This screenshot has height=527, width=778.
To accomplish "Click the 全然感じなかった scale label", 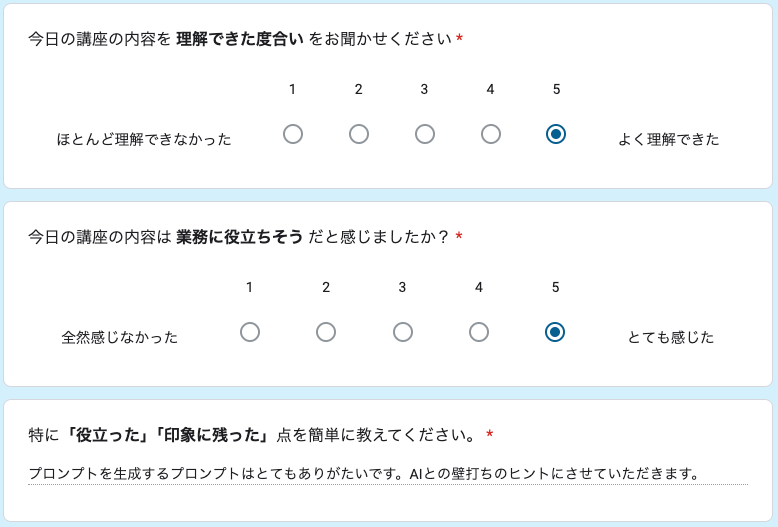I will click(120, 337).
